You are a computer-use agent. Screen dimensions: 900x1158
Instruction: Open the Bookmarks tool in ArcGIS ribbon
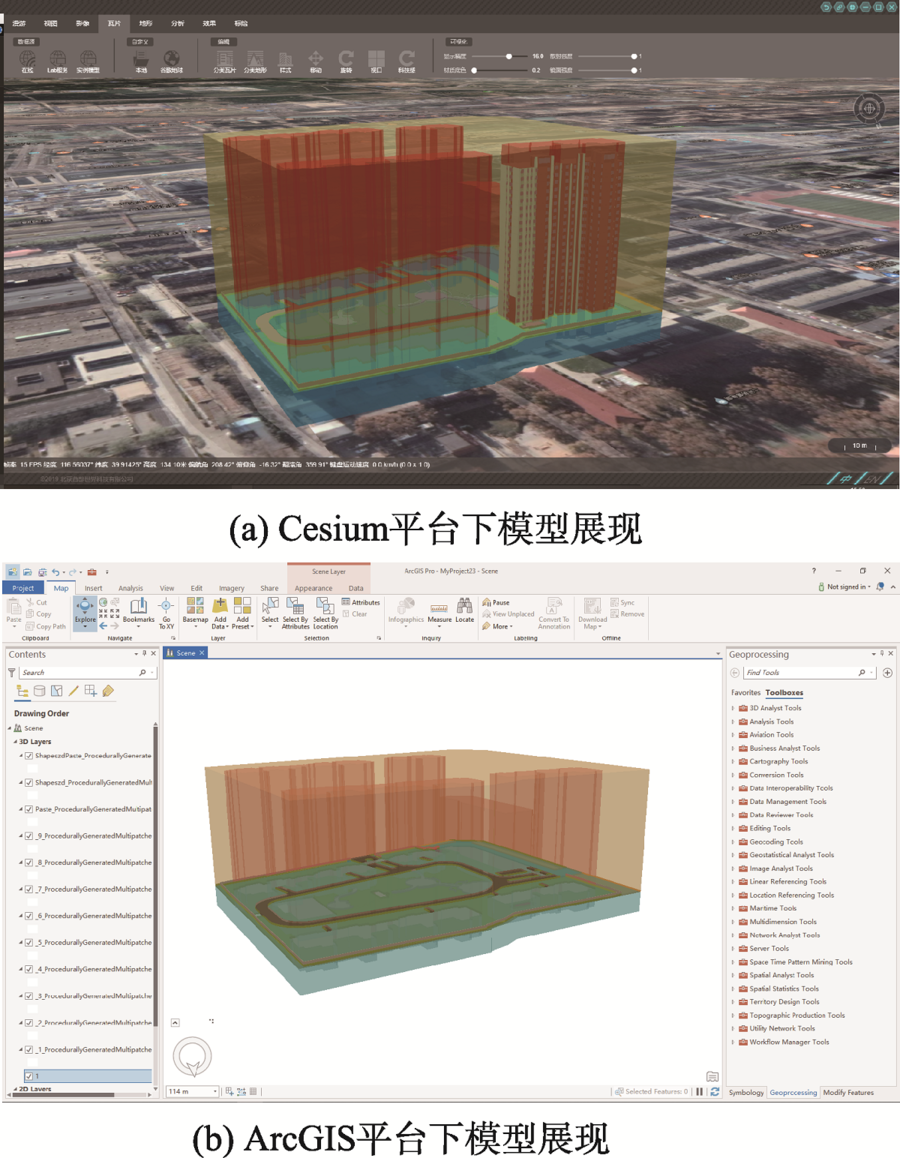(139, 611)
